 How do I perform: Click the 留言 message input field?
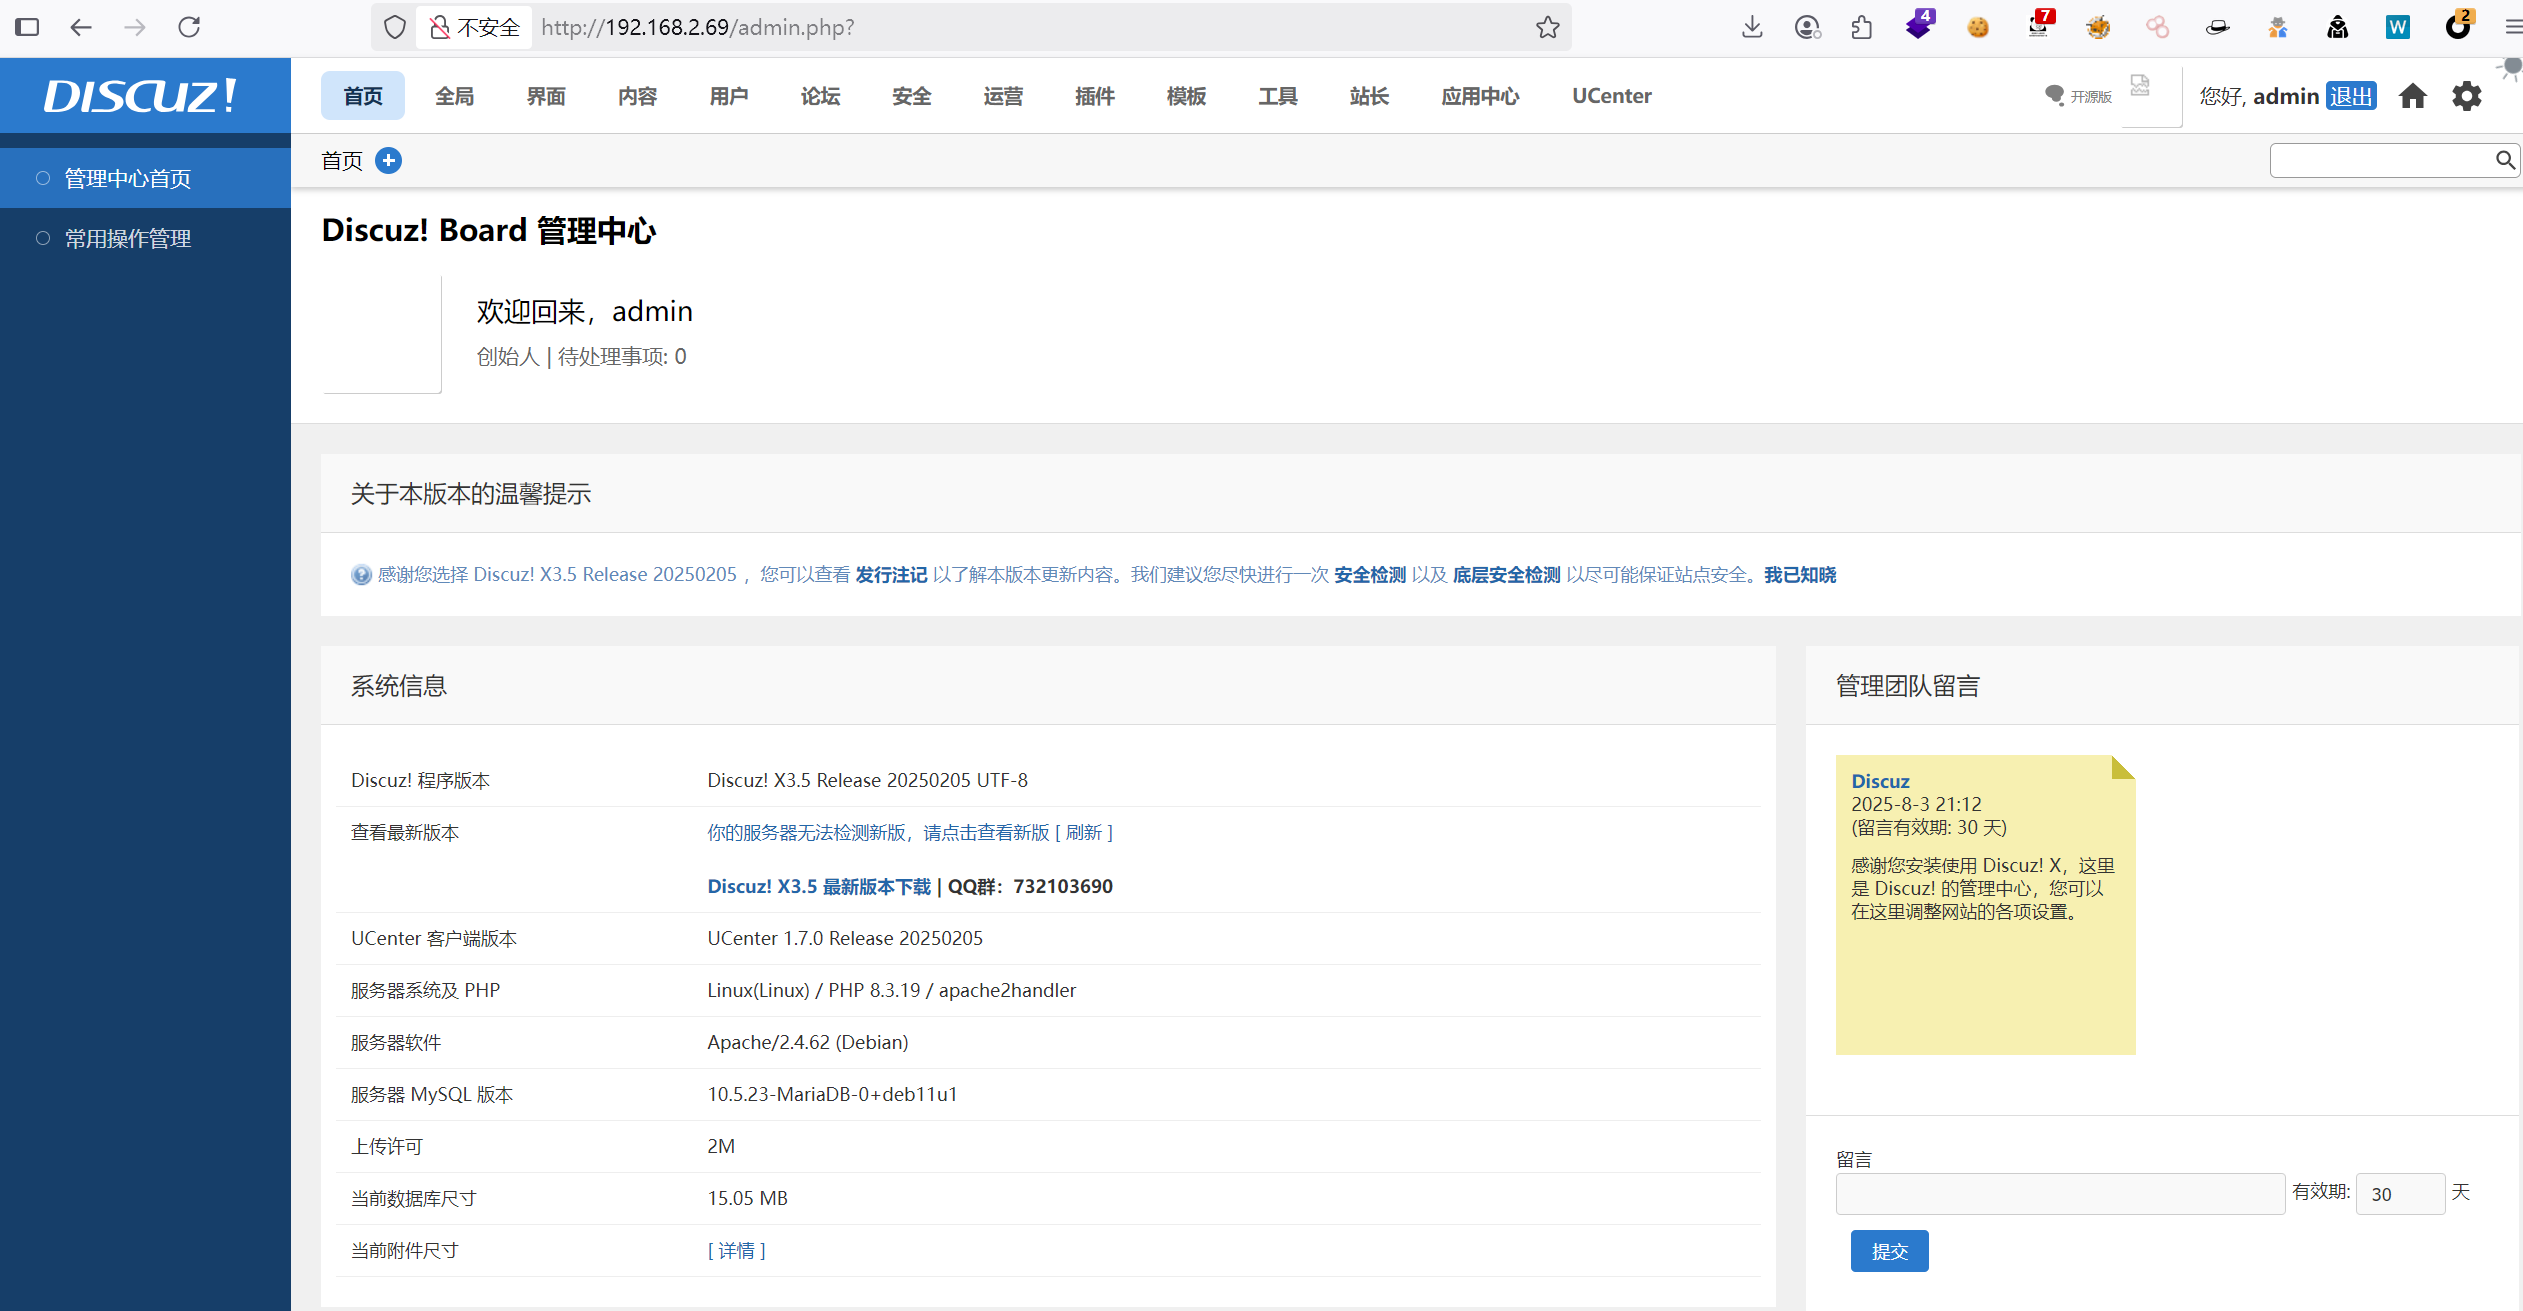(2059, 1194)
